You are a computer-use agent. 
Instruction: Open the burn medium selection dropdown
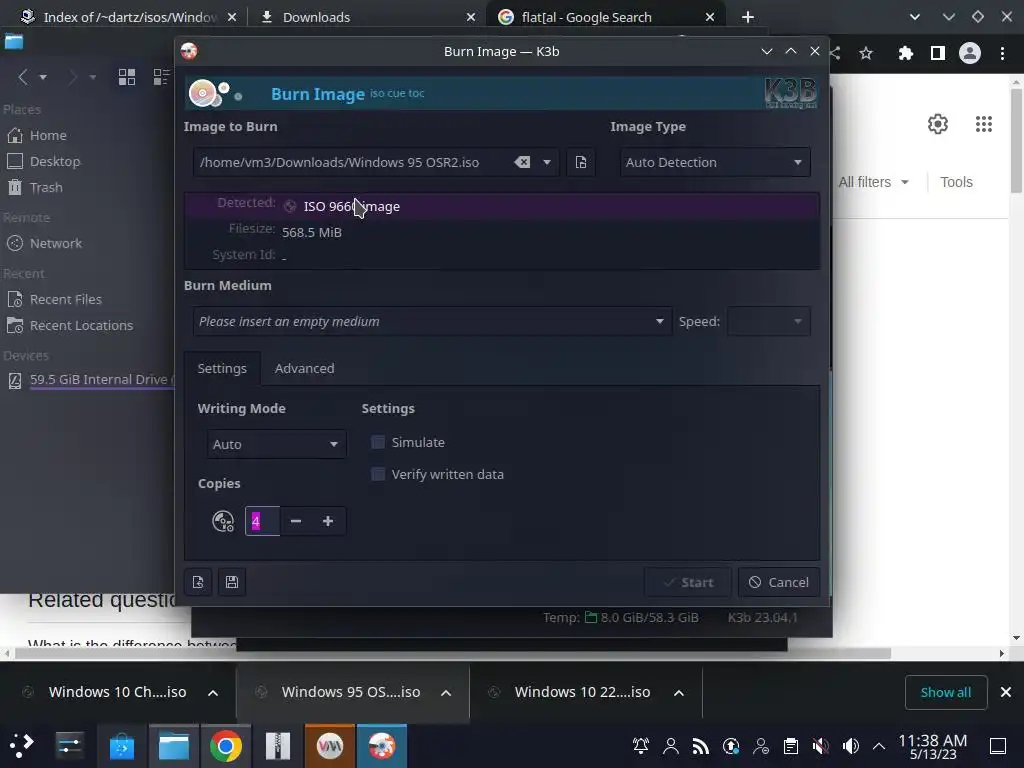432,321
